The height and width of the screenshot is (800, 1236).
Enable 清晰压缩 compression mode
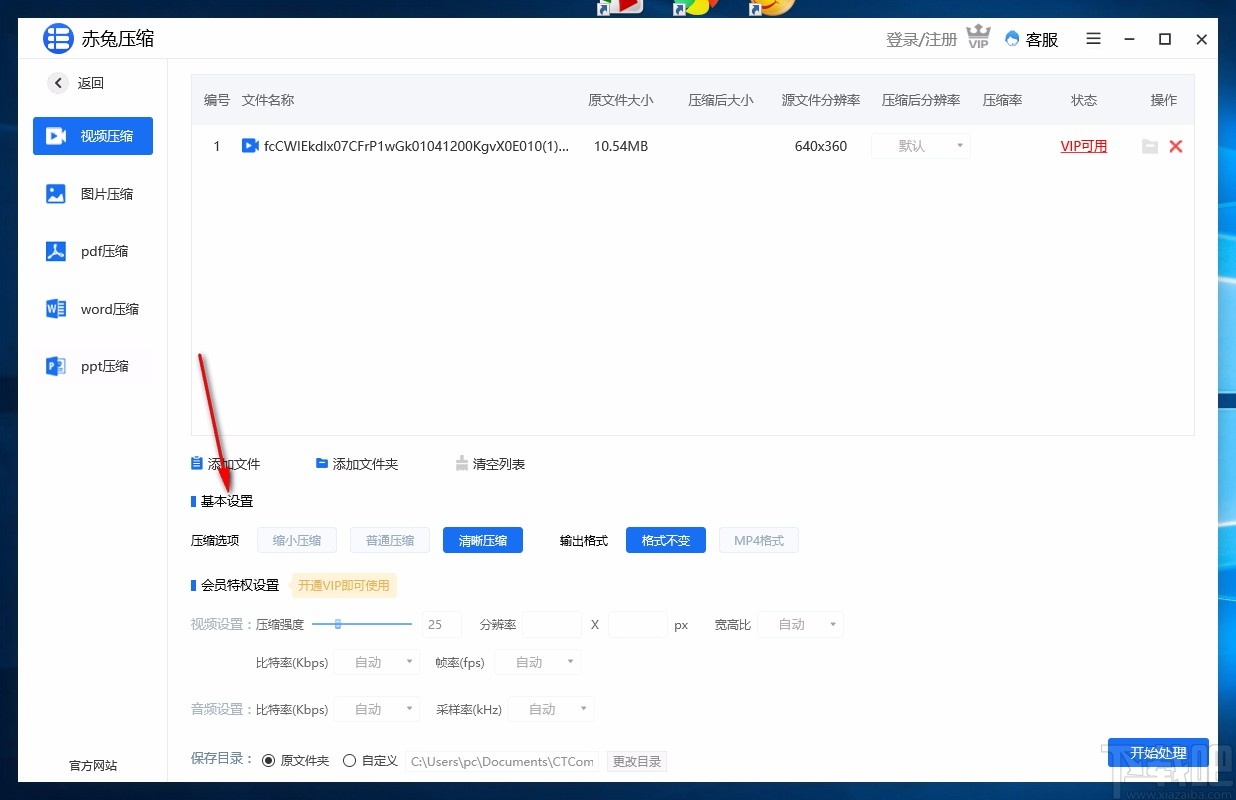[482, 540]
